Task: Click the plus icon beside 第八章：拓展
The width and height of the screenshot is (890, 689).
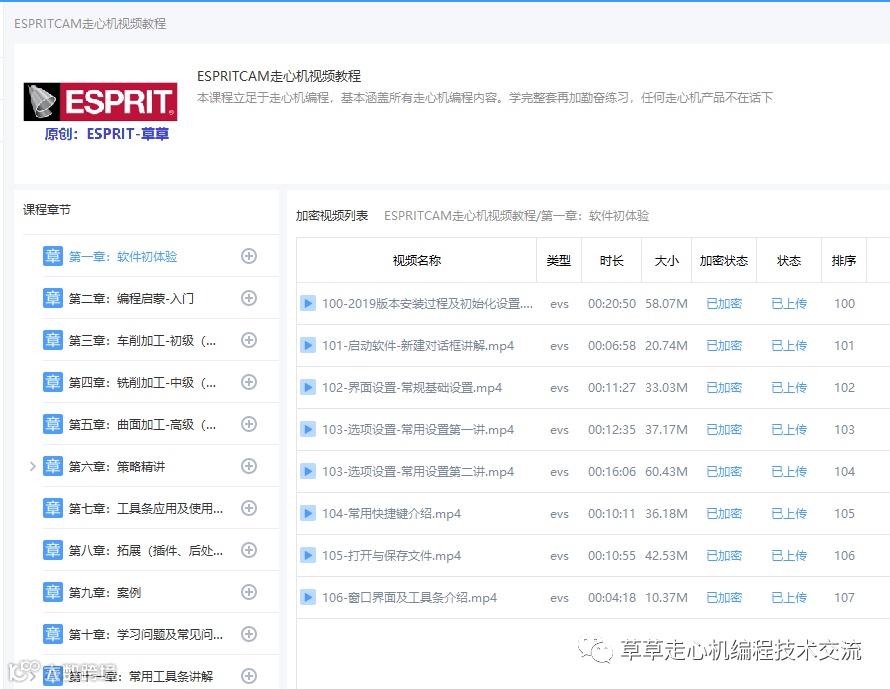Action: 249,550
